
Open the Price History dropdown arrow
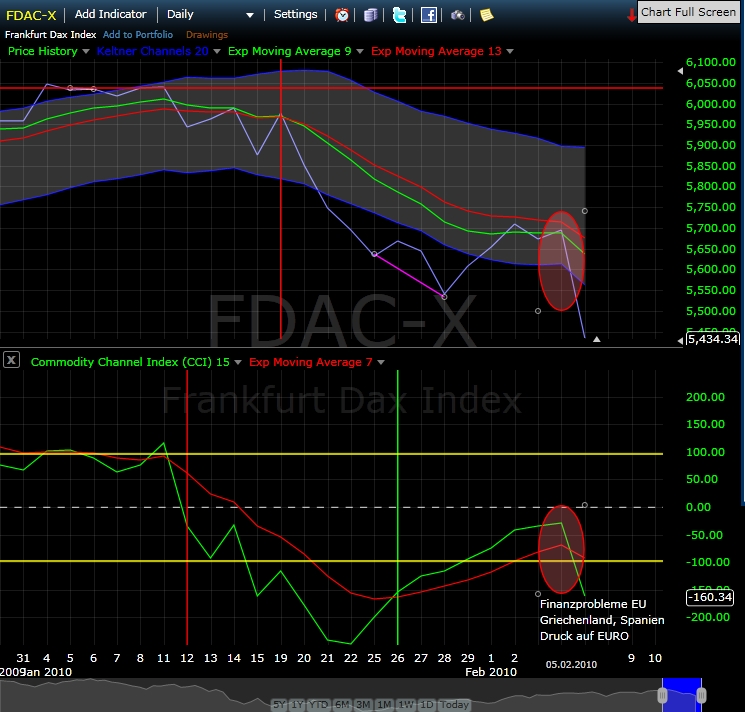click(x=86, y=51)
